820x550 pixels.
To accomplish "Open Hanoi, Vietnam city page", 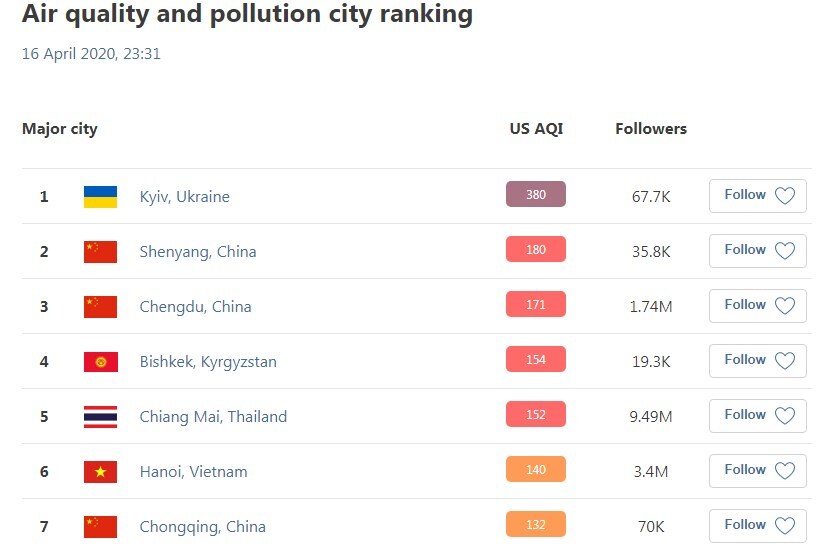I will (x=193, y=472).
